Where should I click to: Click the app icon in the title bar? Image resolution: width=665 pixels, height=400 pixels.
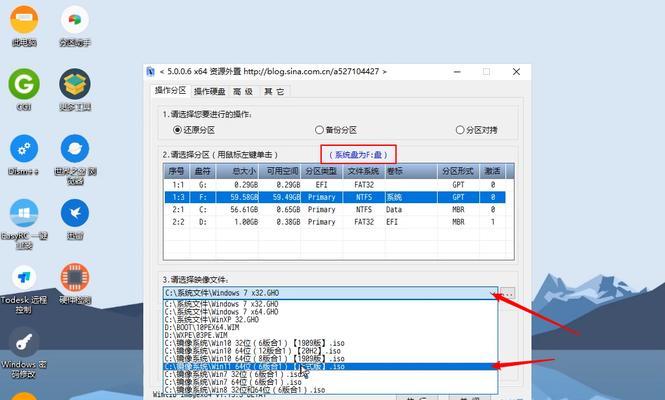pyautogui.click(x=151, y=71)
